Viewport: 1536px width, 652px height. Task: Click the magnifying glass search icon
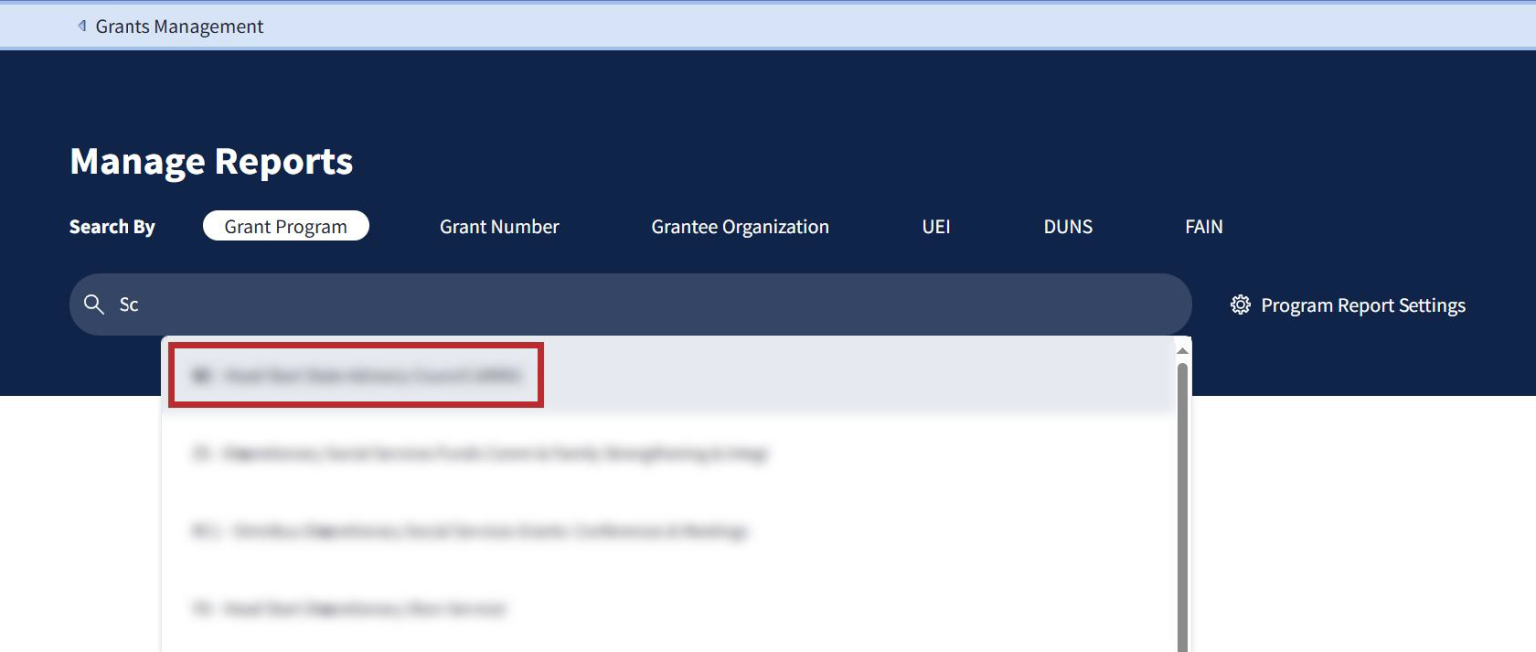coord(94,305)
